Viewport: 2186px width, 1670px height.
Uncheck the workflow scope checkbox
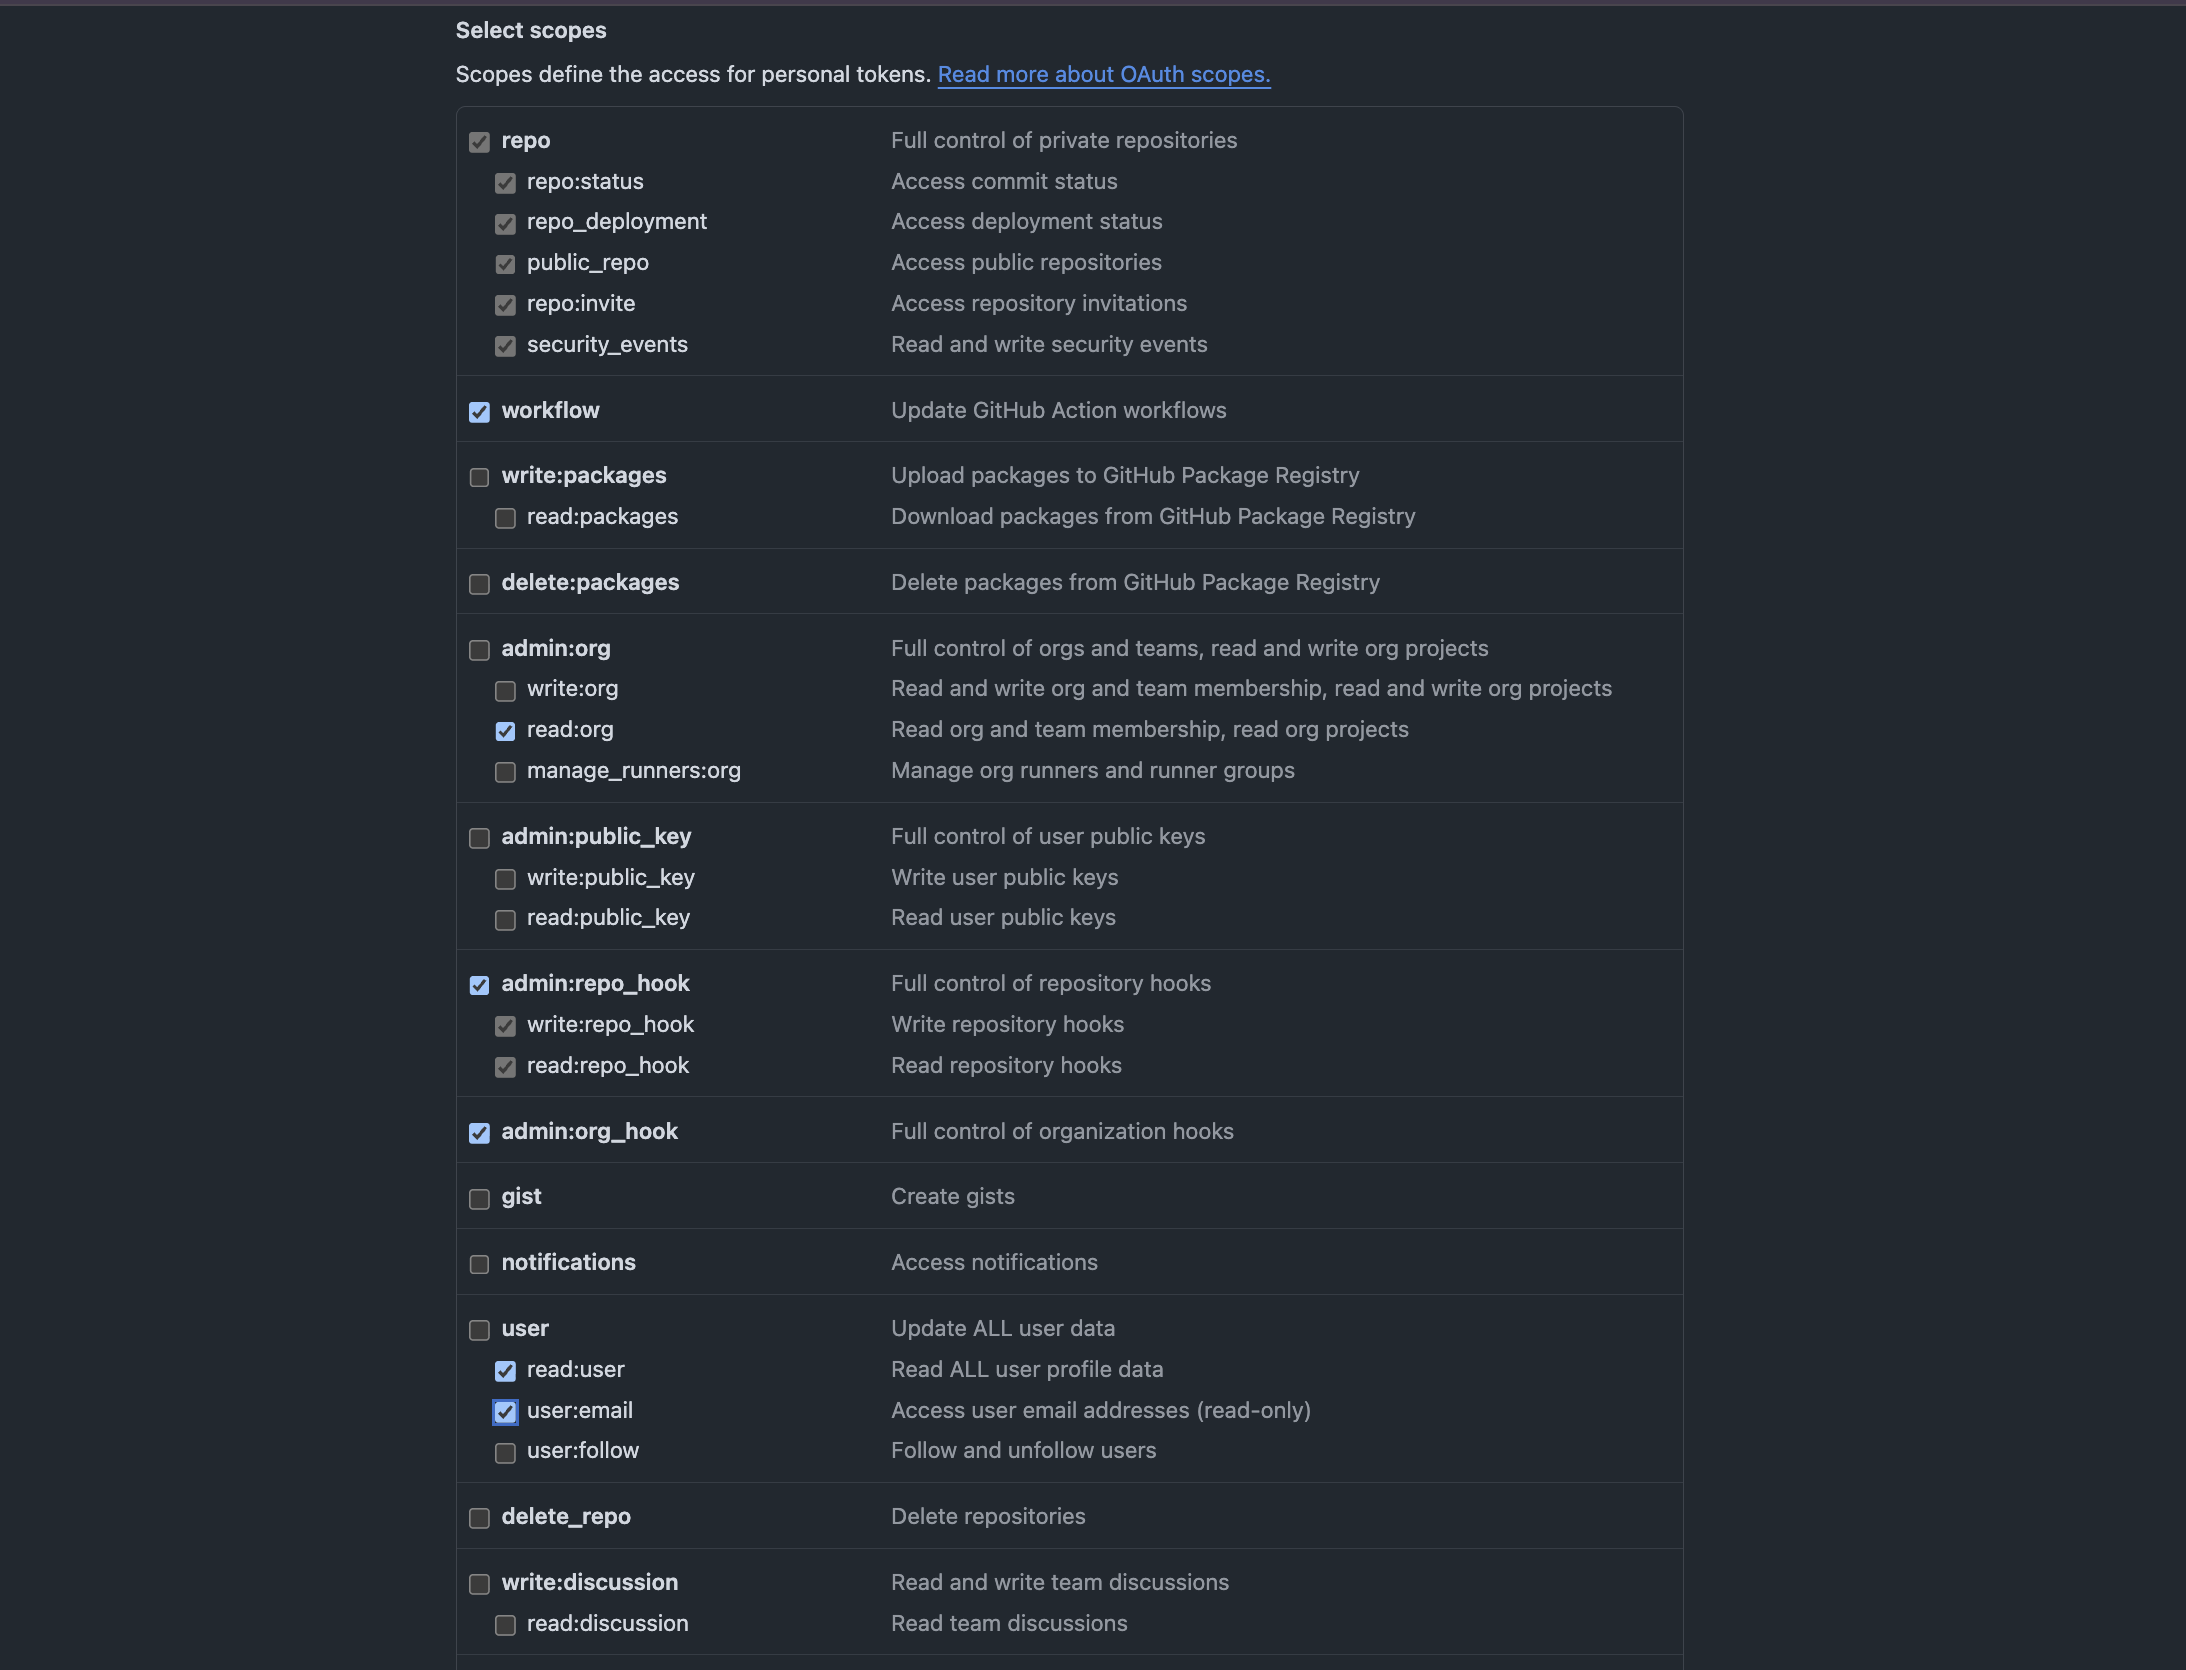pos(480,412)
